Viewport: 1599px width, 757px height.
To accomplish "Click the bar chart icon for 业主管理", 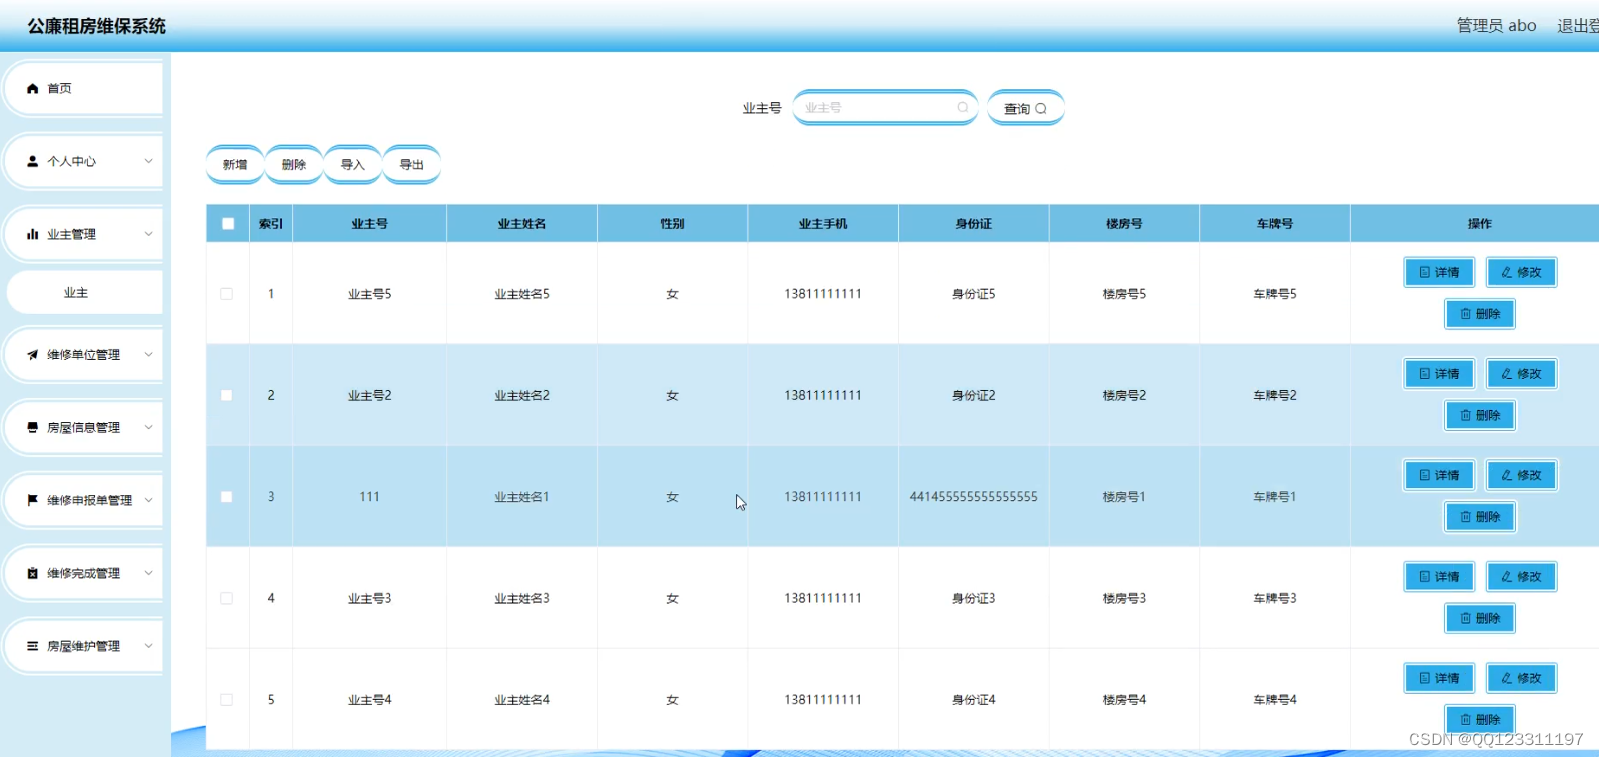I will click(33, 234).
